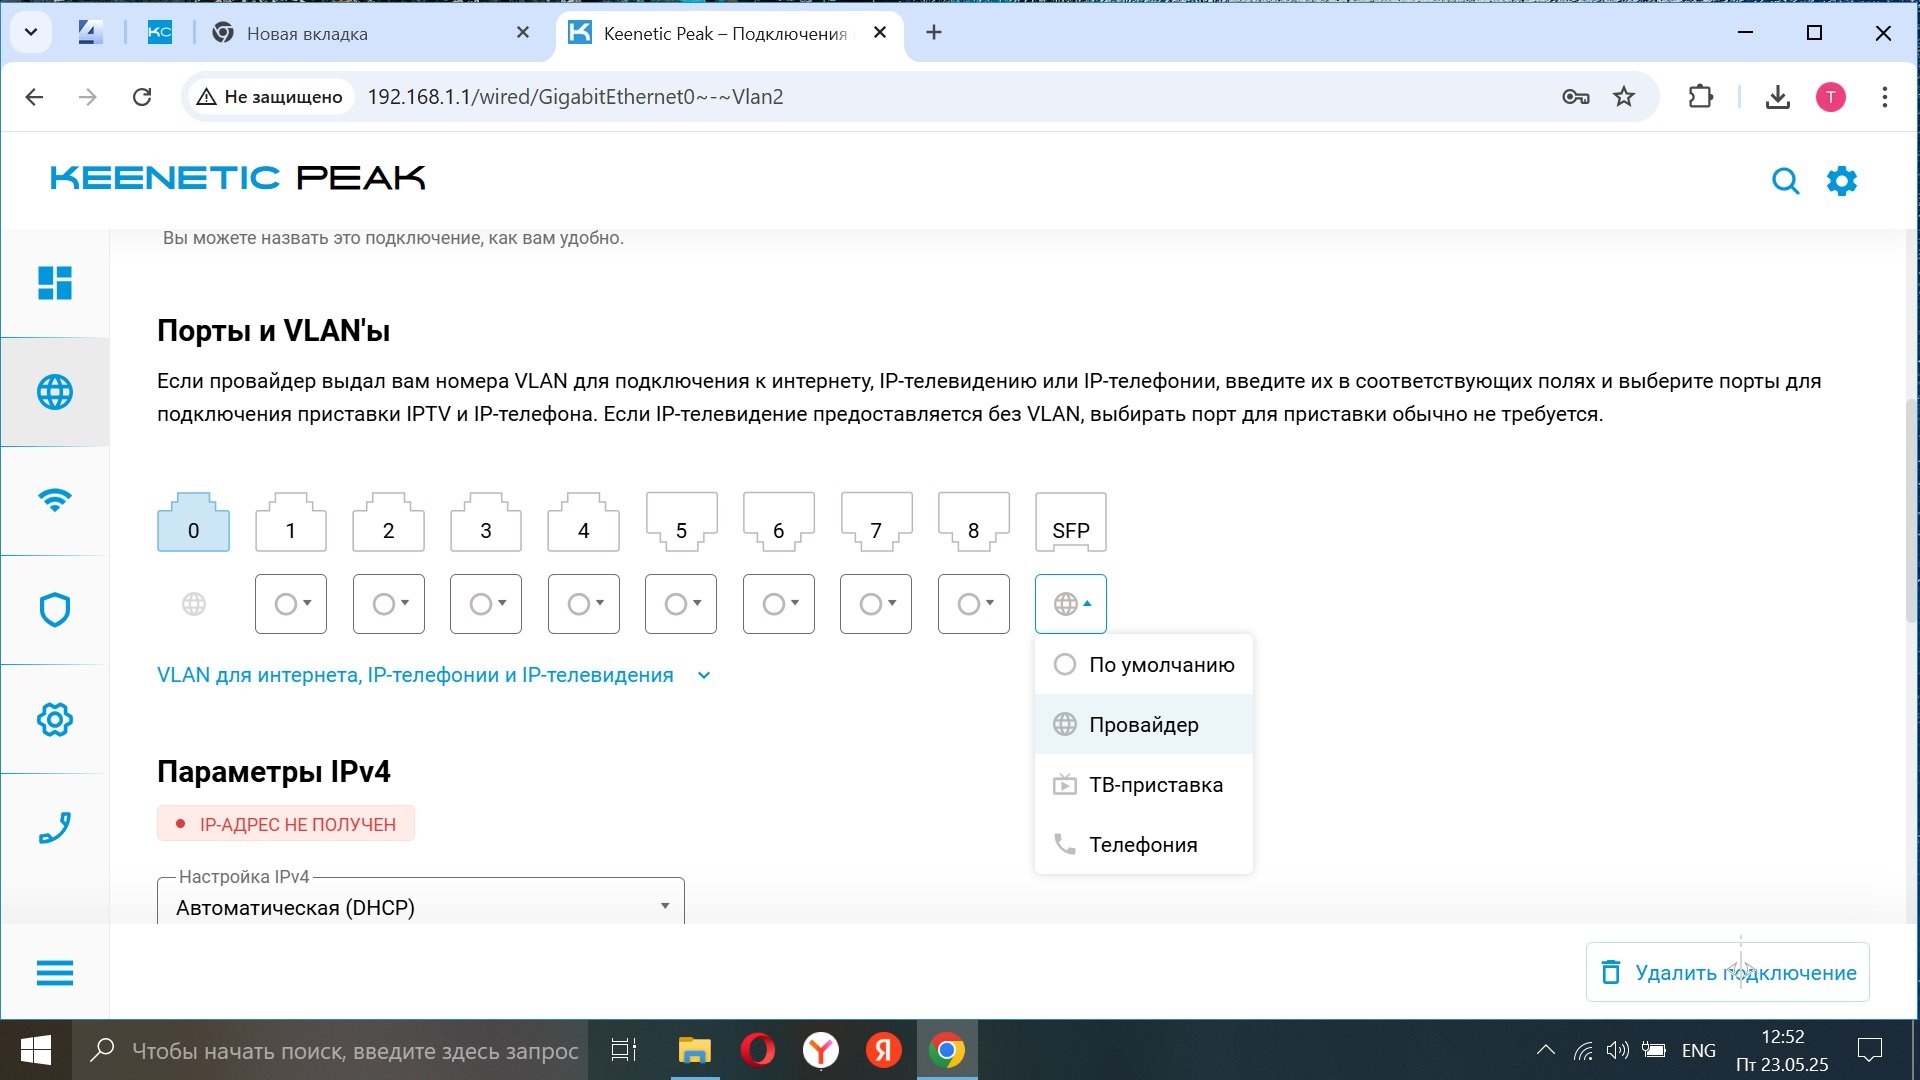The width and height of the screenshot is (1920, 1080).
Task: Open port 6 role dropdown
Action: click(779, 604)
